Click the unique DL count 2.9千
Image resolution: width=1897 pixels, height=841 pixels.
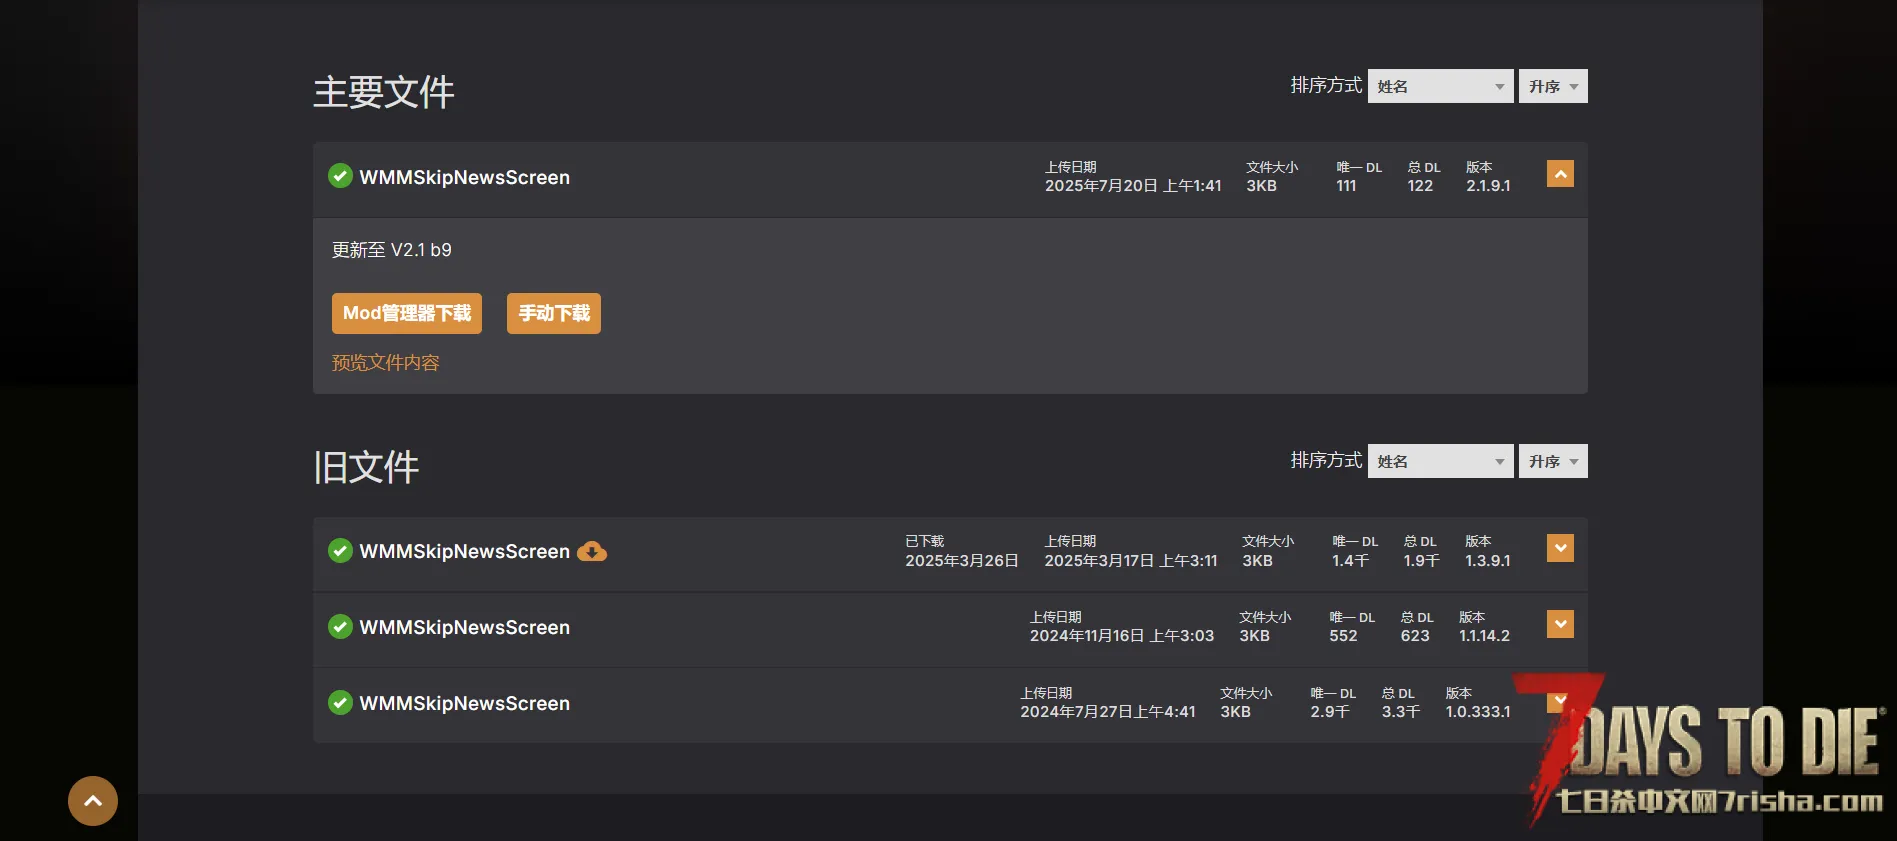tap(1330, 712)
